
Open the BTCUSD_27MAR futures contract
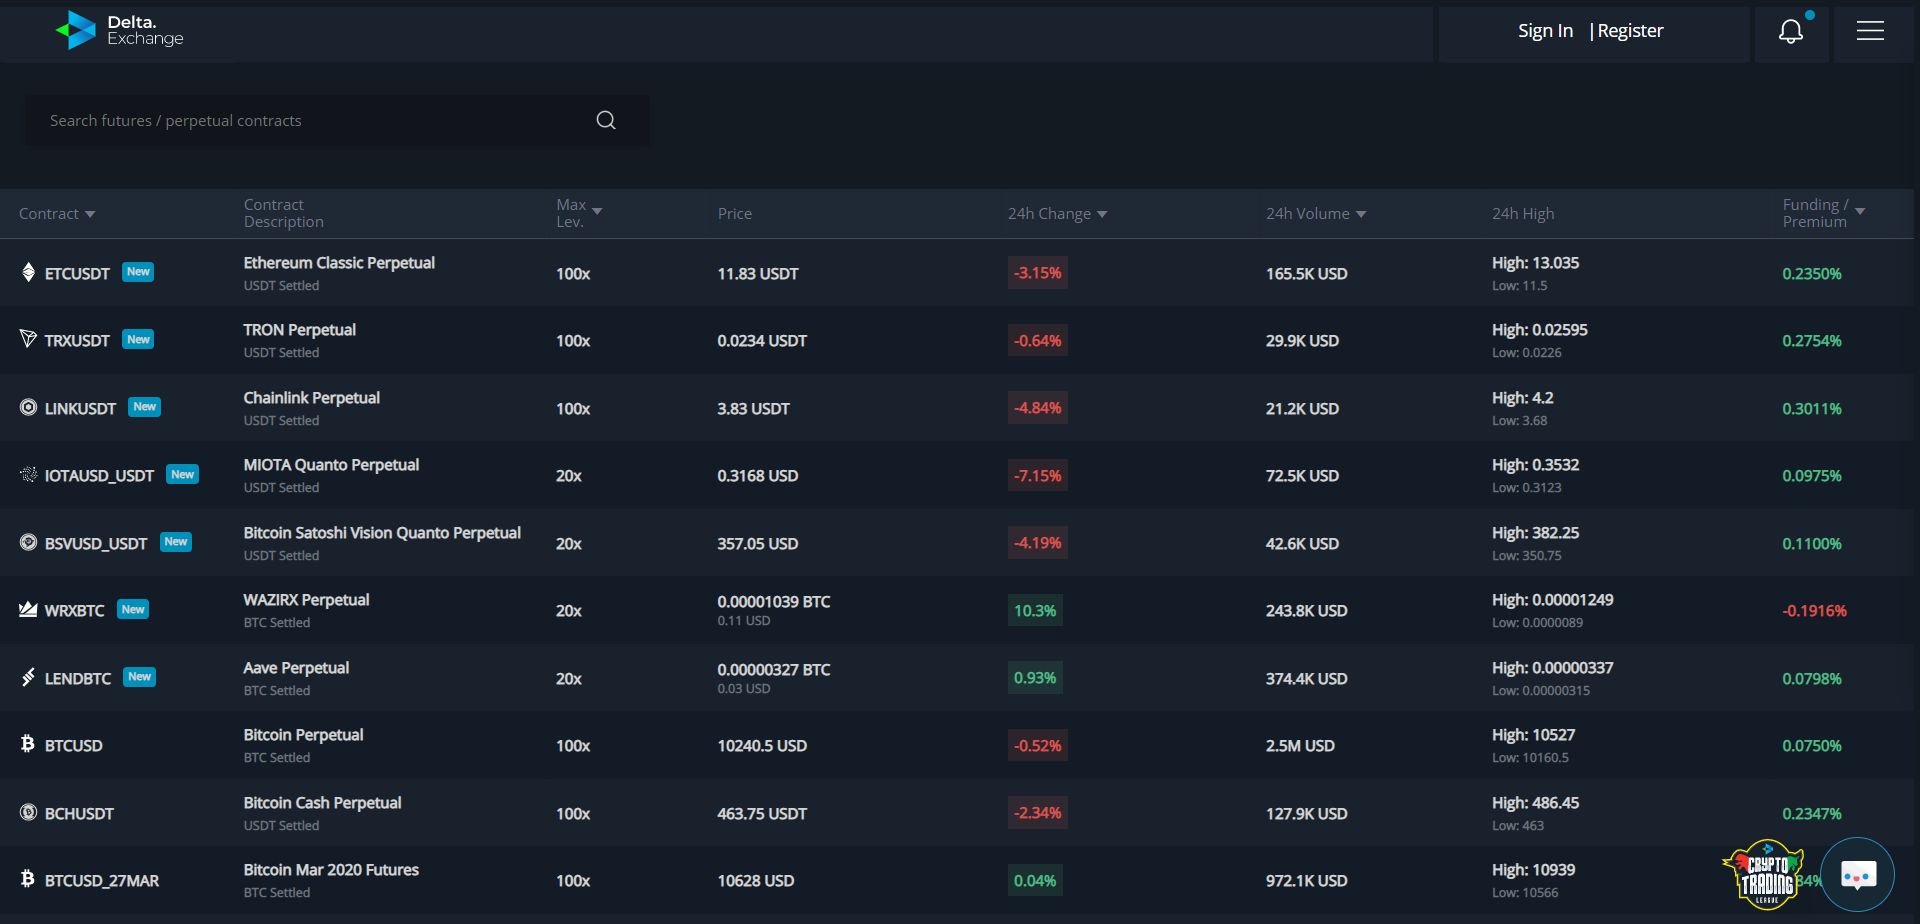(102, 880)
